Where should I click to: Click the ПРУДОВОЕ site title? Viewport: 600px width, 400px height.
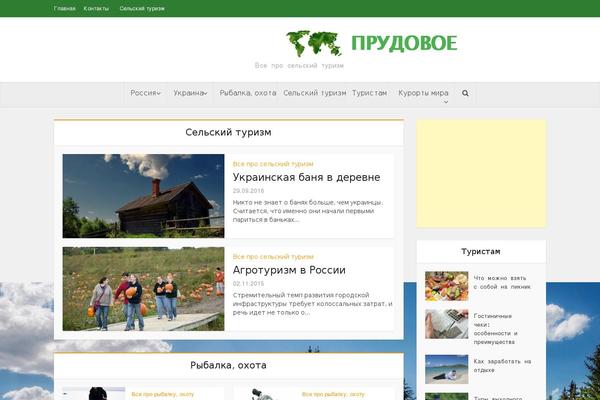(404, 43)
